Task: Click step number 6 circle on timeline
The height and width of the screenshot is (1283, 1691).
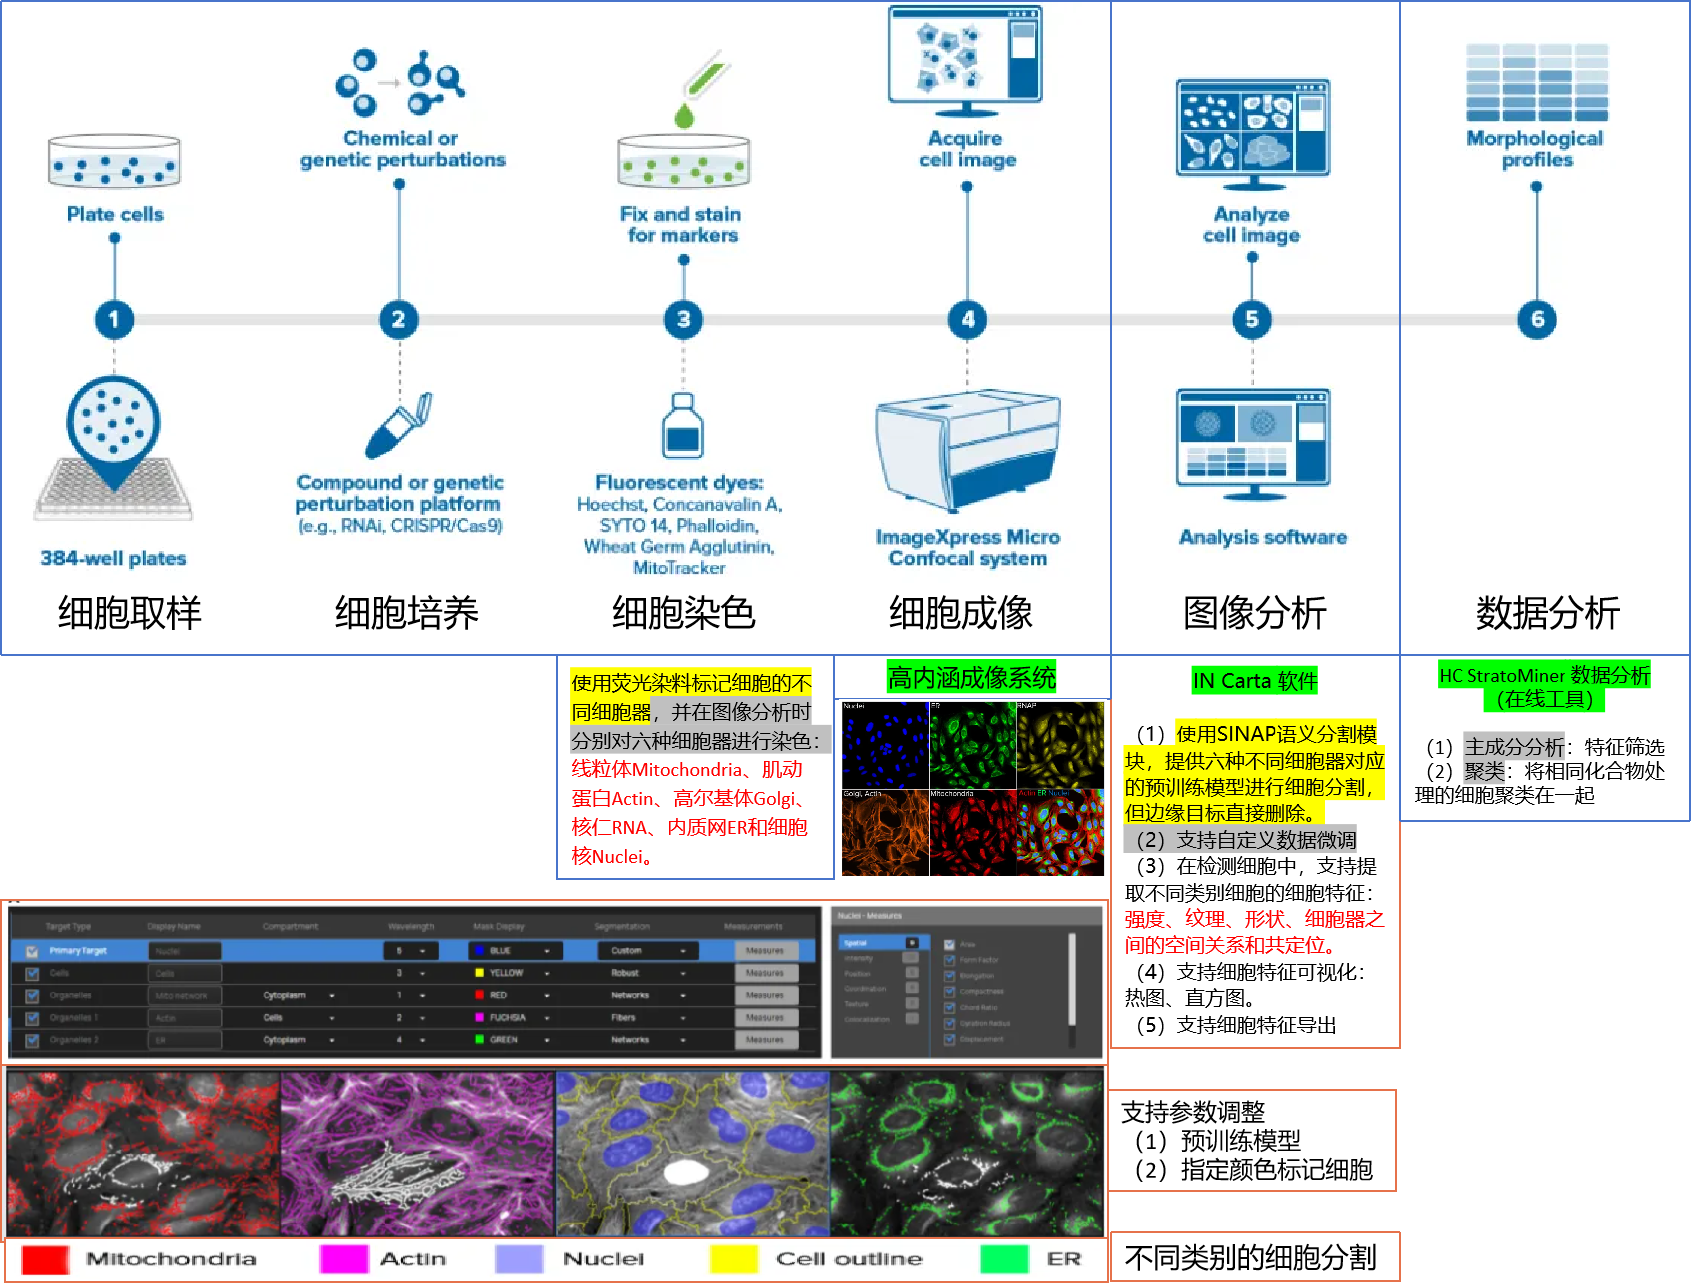Action: point(1537,320)
